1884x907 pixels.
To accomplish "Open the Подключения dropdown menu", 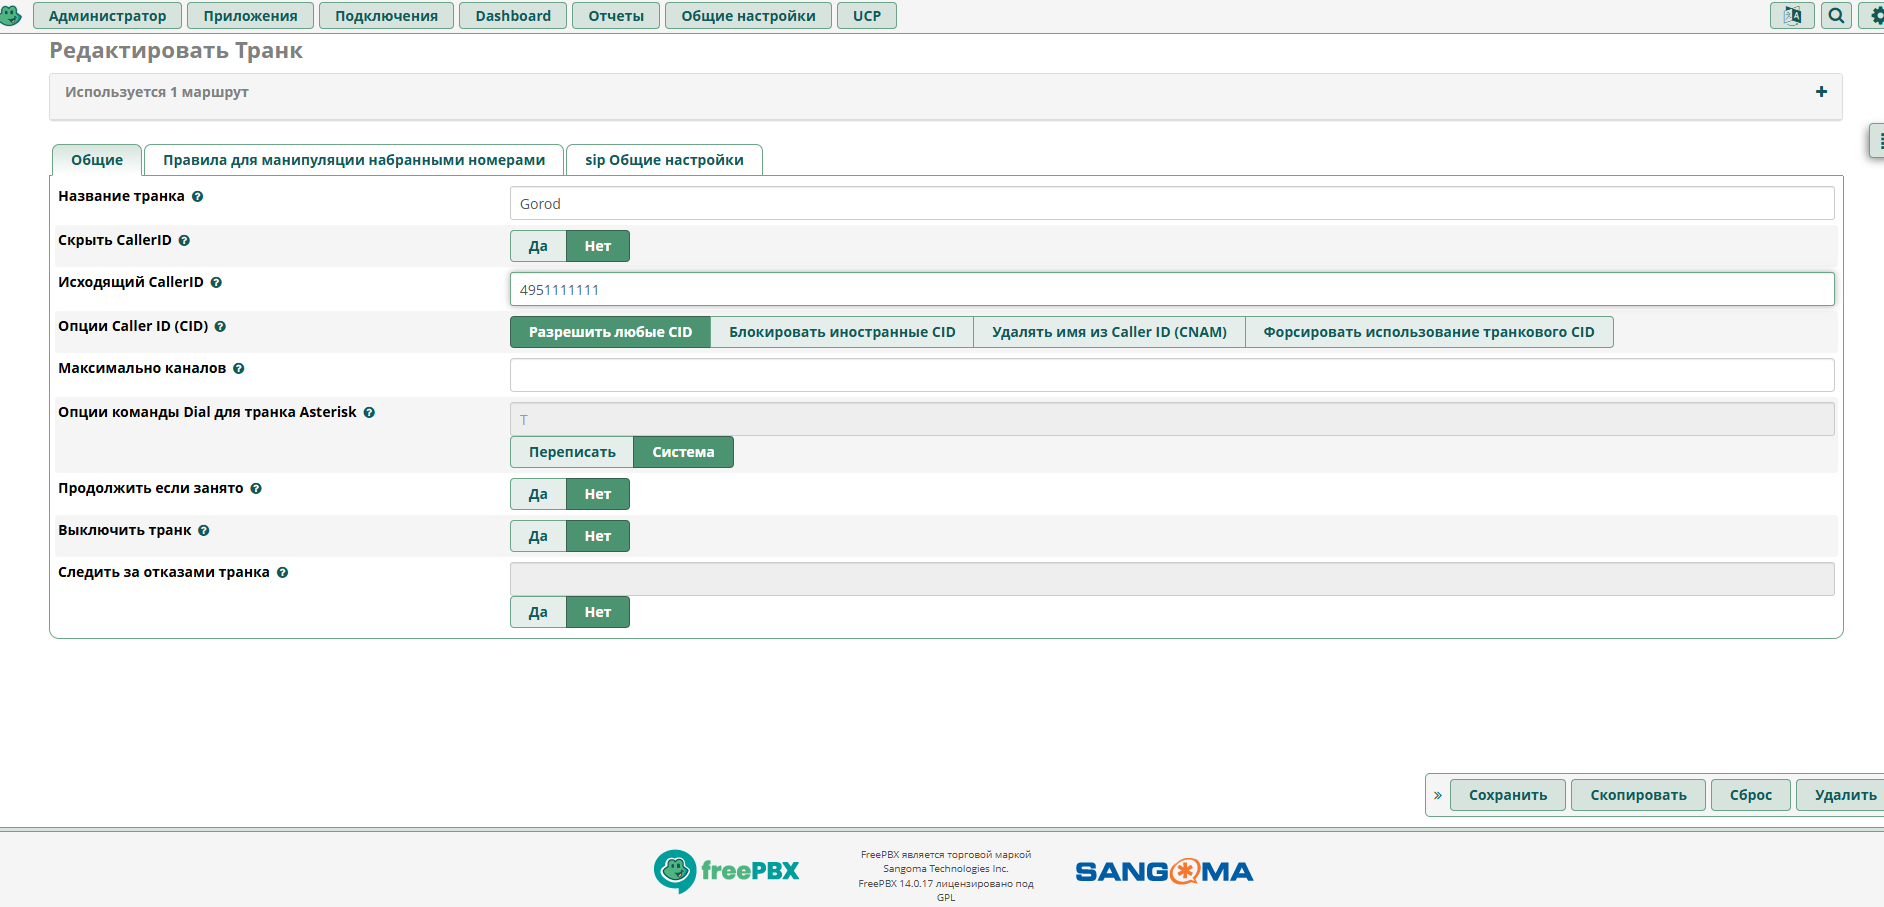I will [x=386, y=16].
